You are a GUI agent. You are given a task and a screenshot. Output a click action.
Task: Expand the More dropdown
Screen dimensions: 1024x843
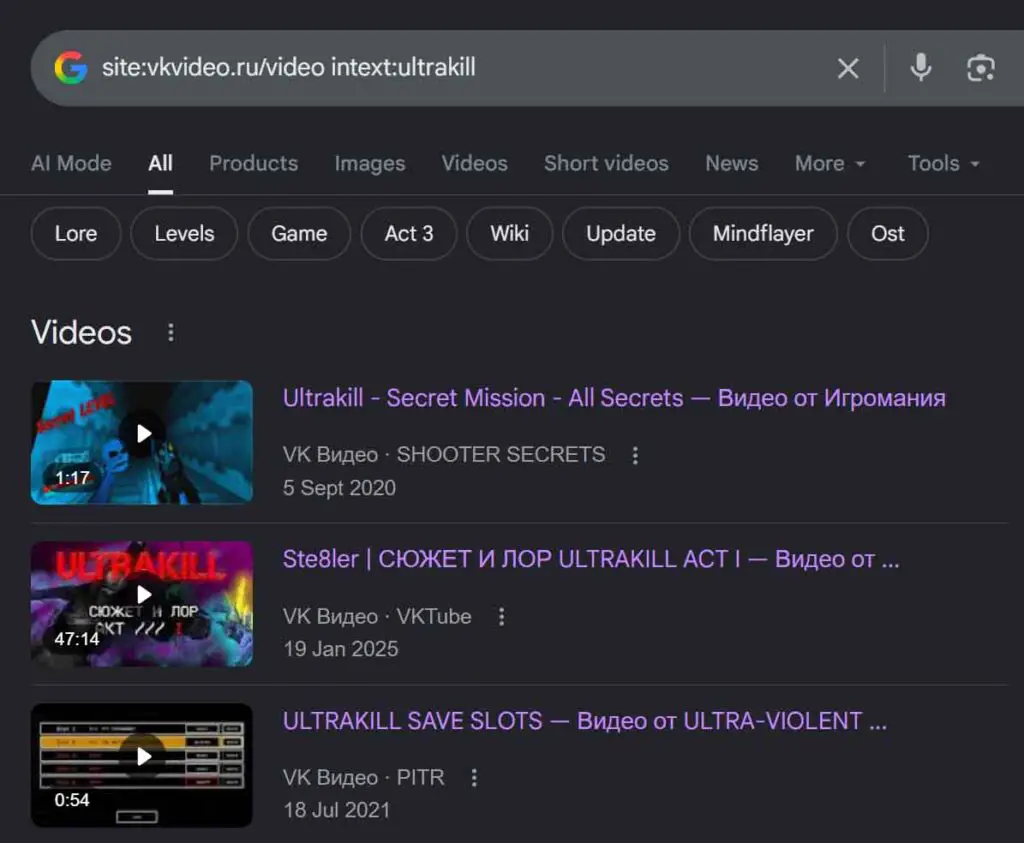[829, 163]
